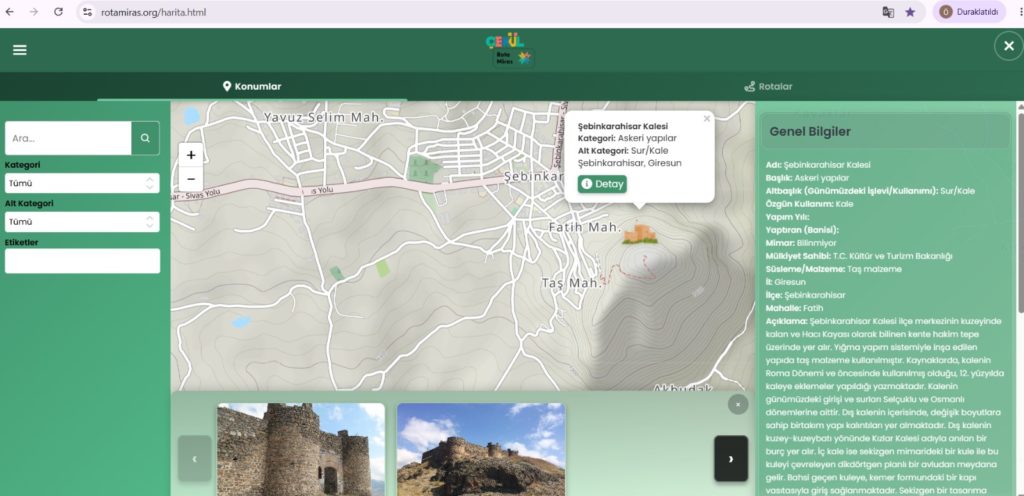Open the Kategori dropdown

pos(82,183)
